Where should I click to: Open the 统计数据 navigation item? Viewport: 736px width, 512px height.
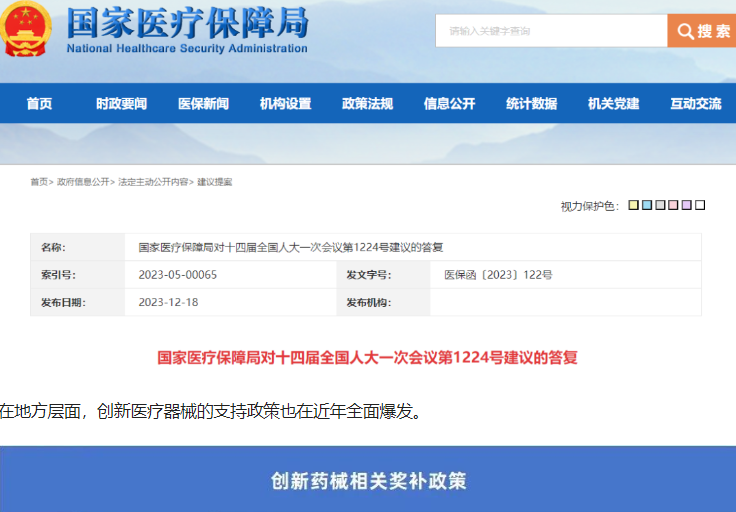[531, 103]
